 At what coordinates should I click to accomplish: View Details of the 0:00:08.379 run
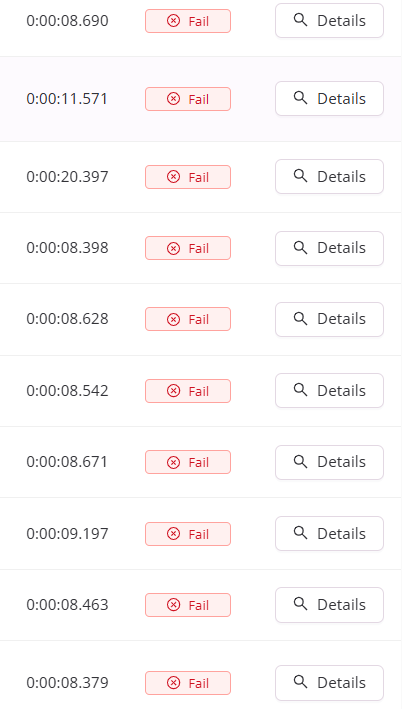click(x=330, y=682)
